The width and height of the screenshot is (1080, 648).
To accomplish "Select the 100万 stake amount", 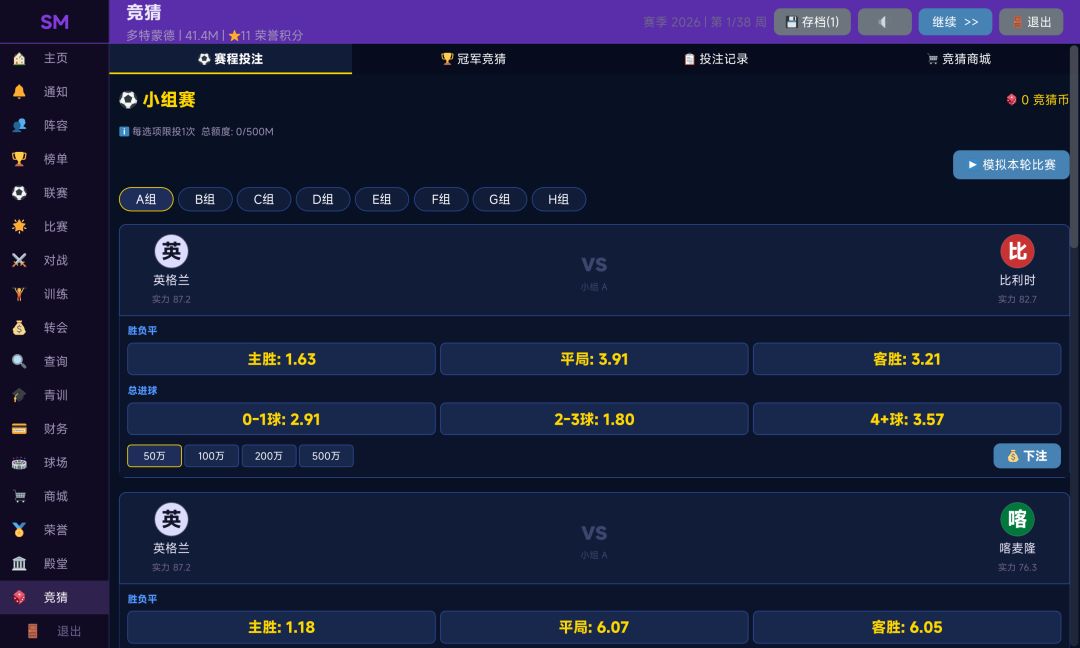I will tap(211, 456).
